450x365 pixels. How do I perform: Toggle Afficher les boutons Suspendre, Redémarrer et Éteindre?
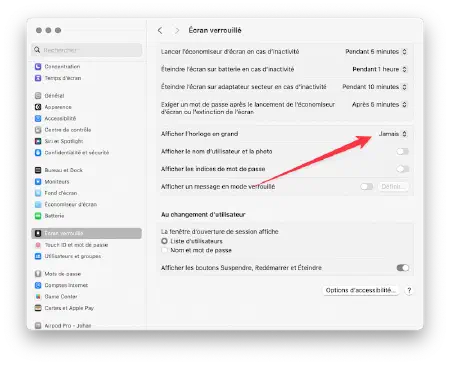click(x=402, y=268)
